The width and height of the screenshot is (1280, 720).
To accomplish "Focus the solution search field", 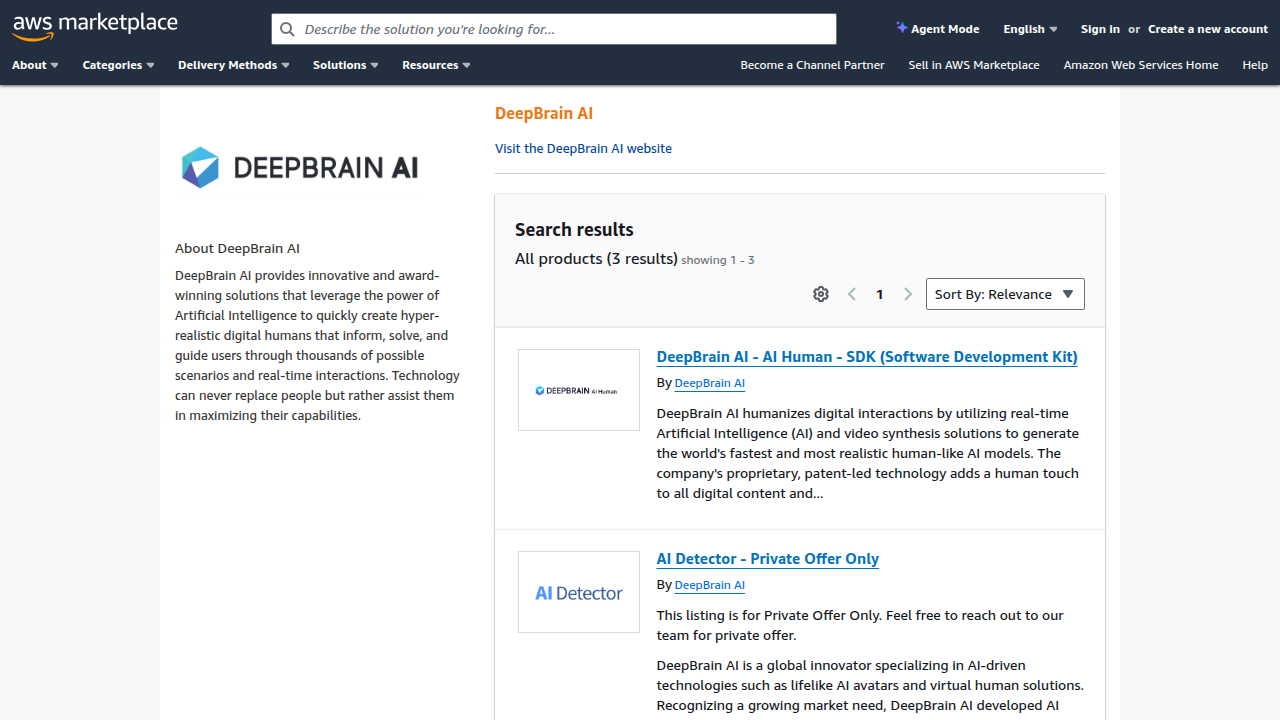I will pos(554,29).
